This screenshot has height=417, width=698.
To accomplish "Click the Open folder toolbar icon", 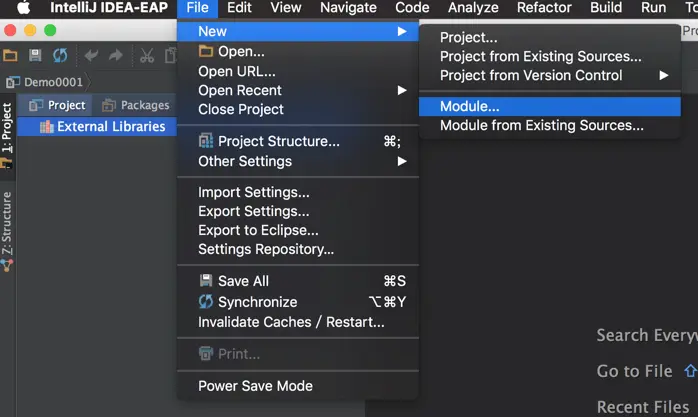I will pyautogui.click(x=10, y=56).
